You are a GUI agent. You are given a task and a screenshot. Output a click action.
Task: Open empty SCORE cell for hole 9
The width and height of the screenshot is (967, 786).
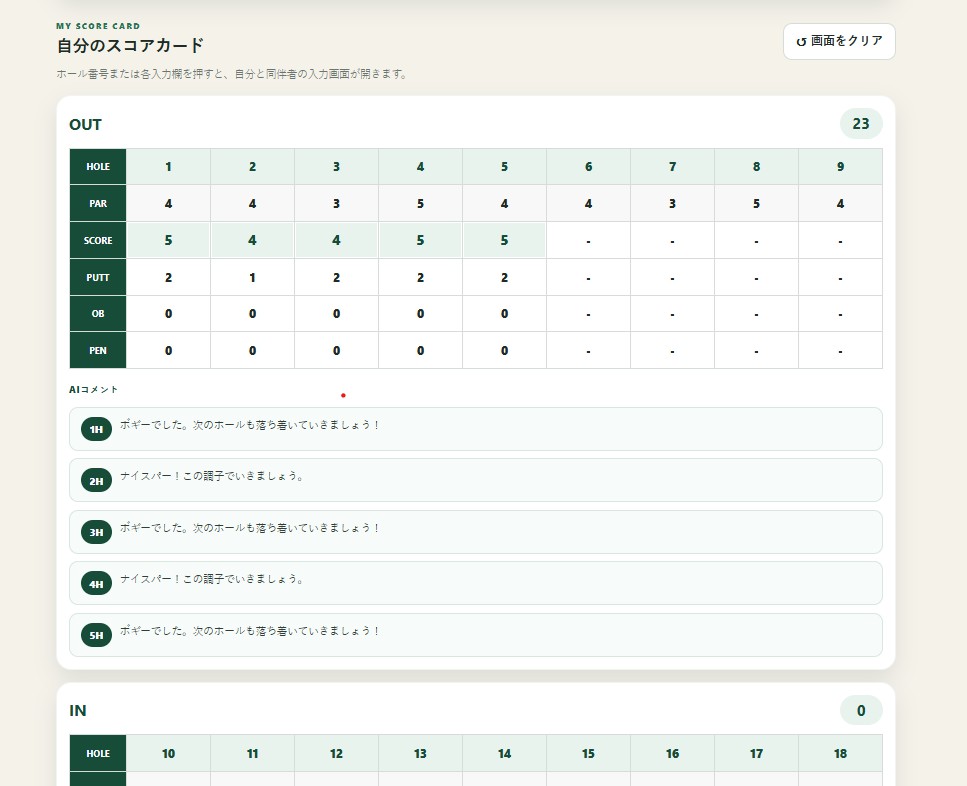point(841,240)
